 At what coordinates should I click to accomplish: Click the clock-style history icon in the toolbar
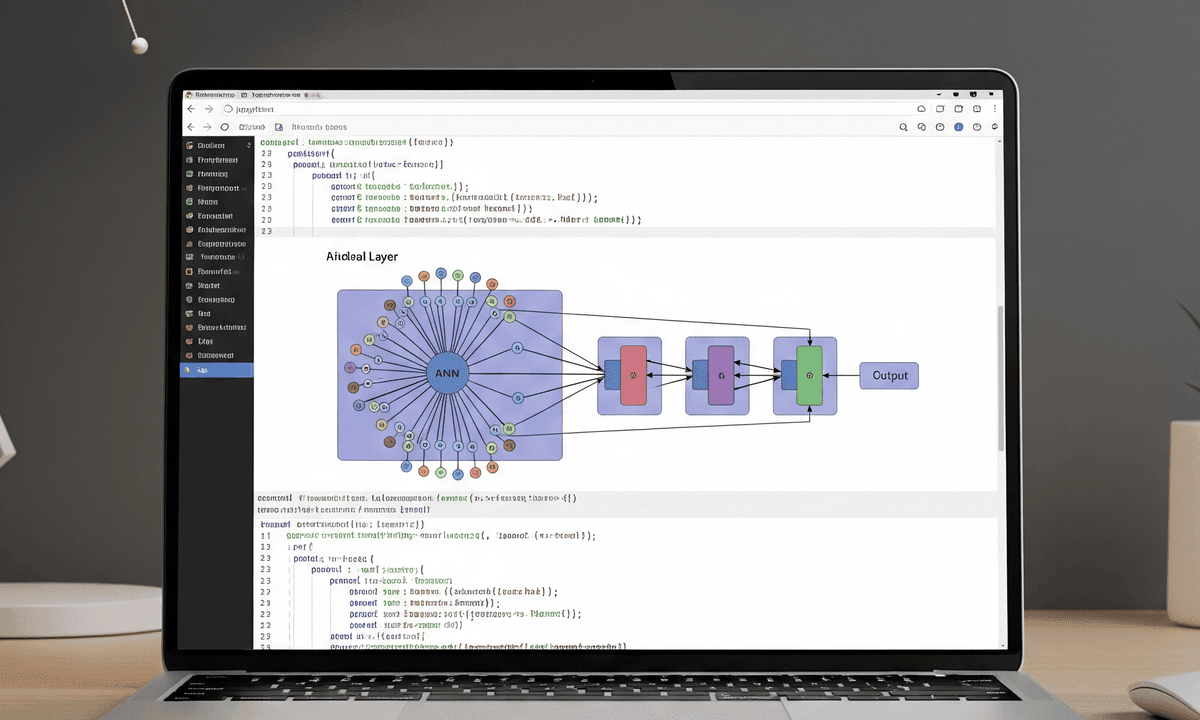[x=940, y=127]
